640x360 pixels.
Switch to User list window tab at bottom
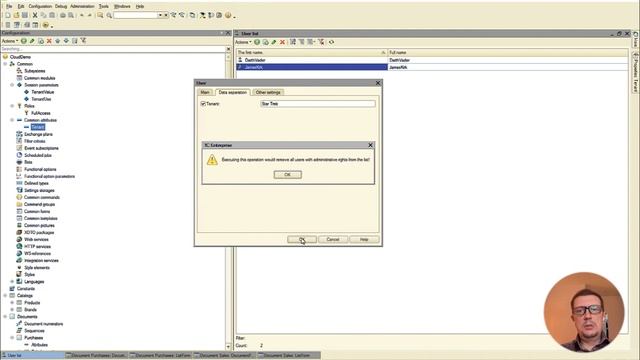click(x=33, y=356)
